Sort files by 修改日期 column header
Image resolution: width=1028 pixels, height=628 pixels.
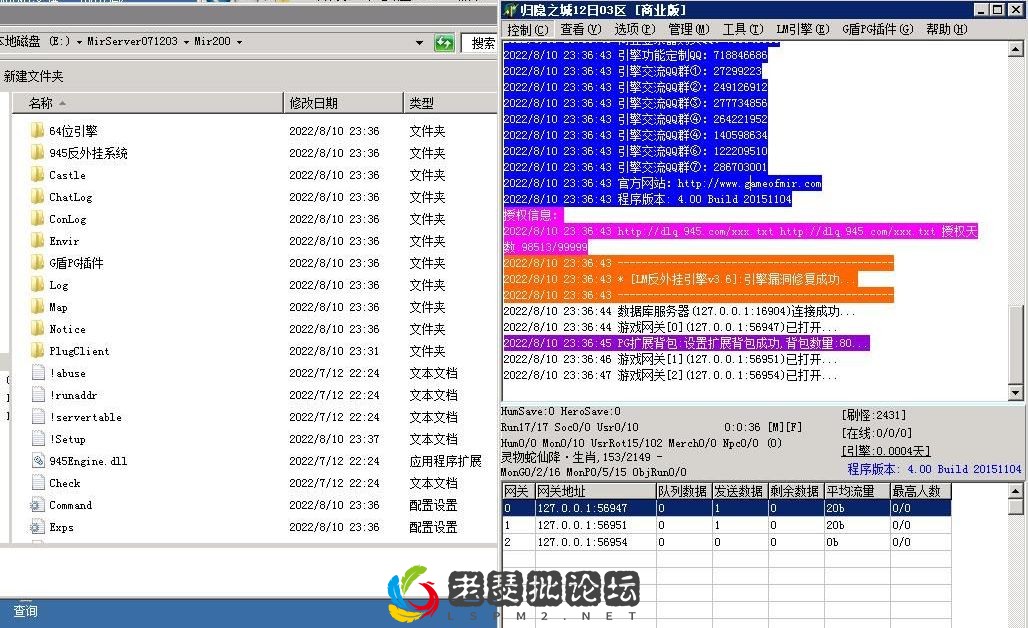point(344,103)
